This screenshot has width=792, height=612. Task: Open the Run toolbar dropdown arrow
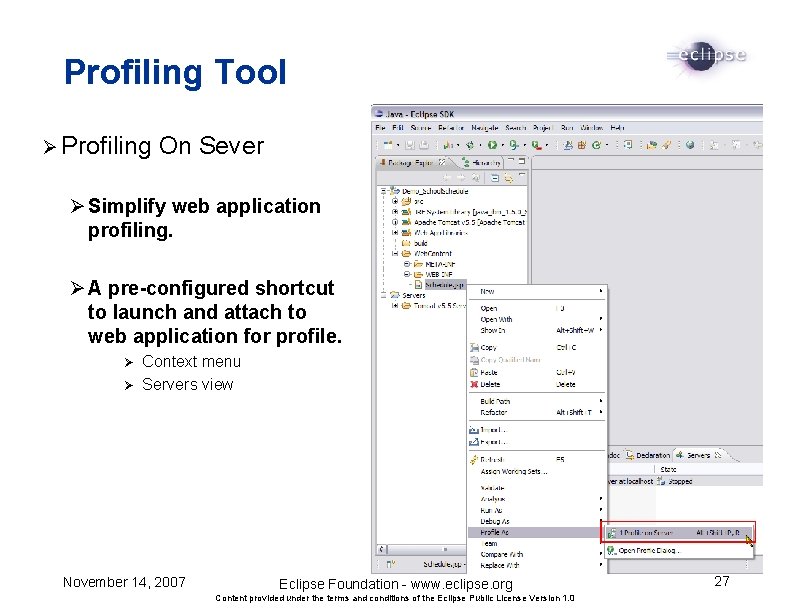click(503, 145)
